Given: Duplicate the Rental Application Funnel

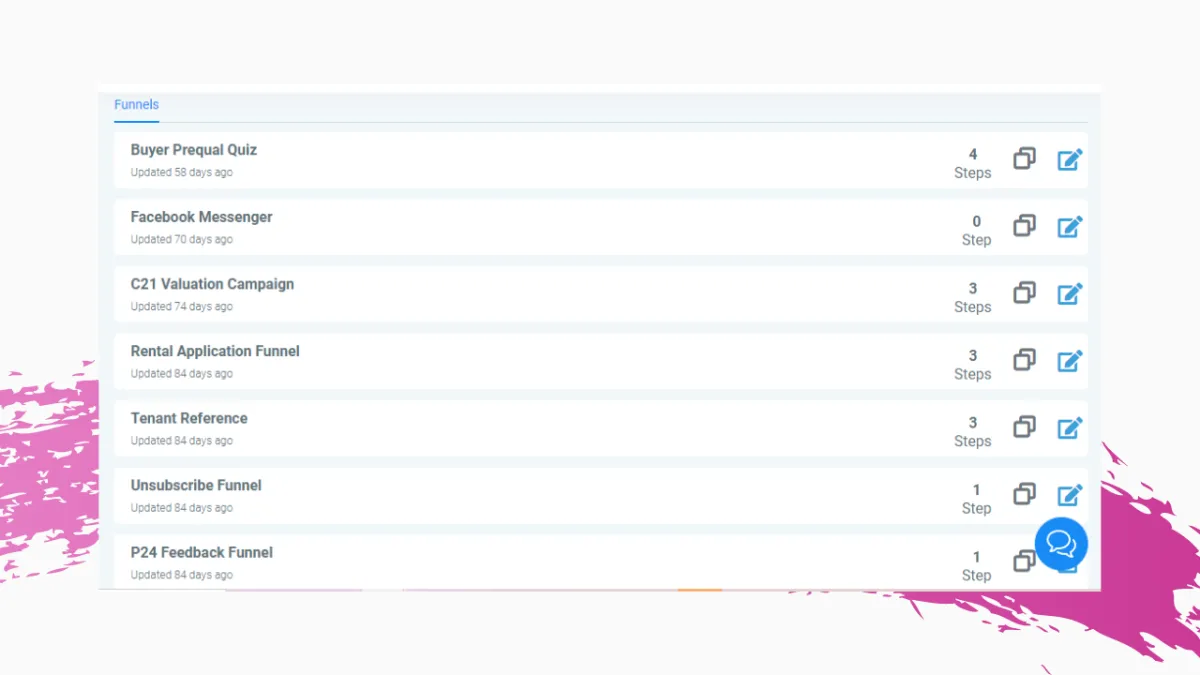Looking at the screenshot, I should [x=1024, y=360].
